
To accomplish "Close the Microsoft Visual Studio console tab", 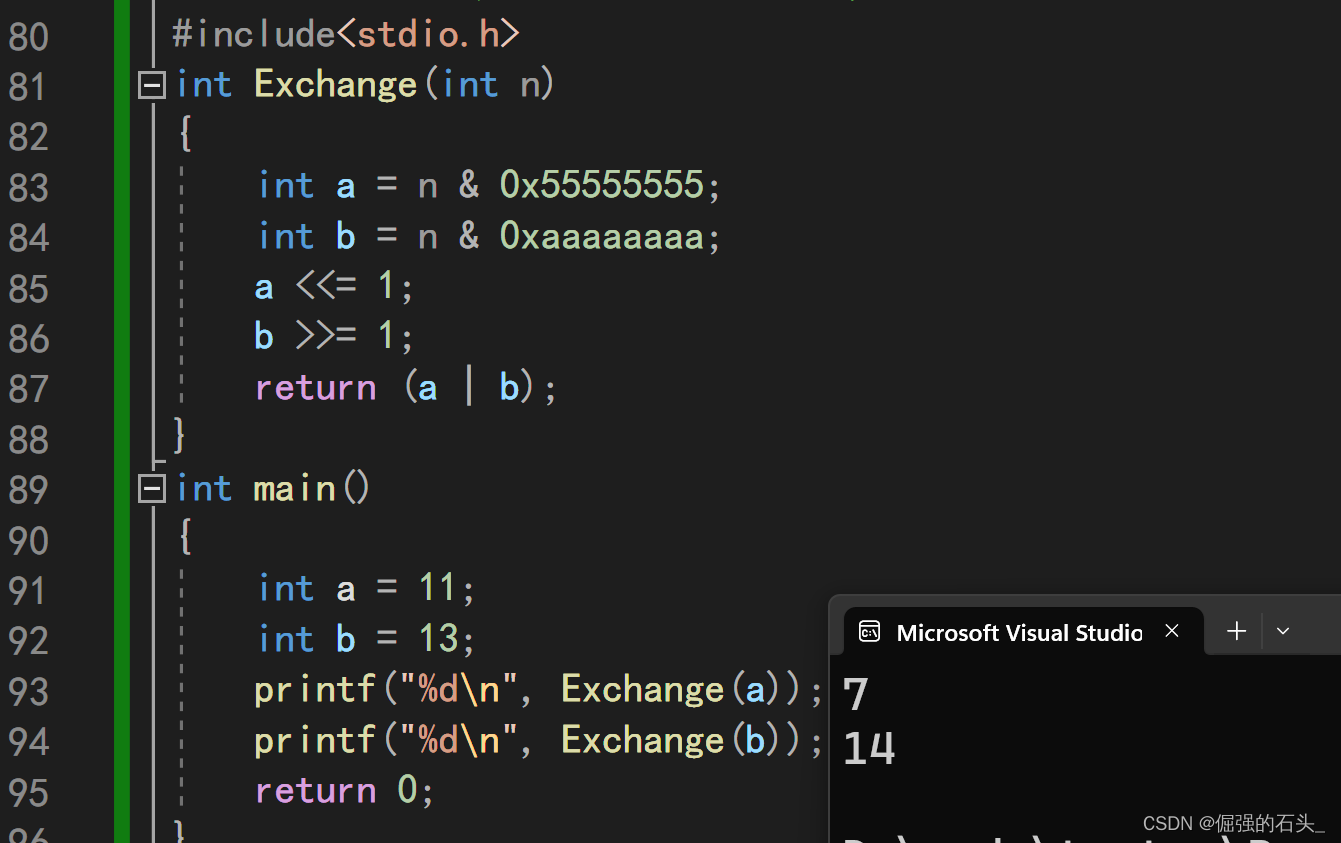I will click(1172, 631).
